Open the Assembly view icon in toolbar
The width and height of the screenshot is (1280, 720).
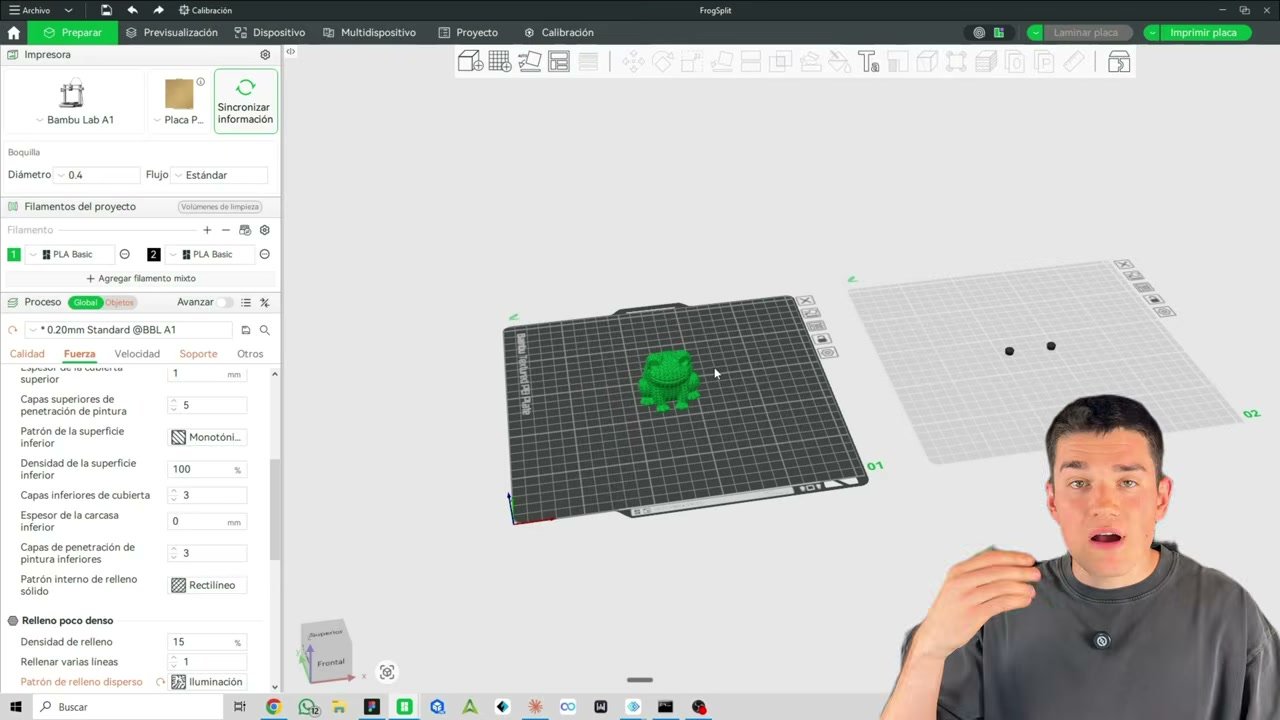click(1119, 62)
